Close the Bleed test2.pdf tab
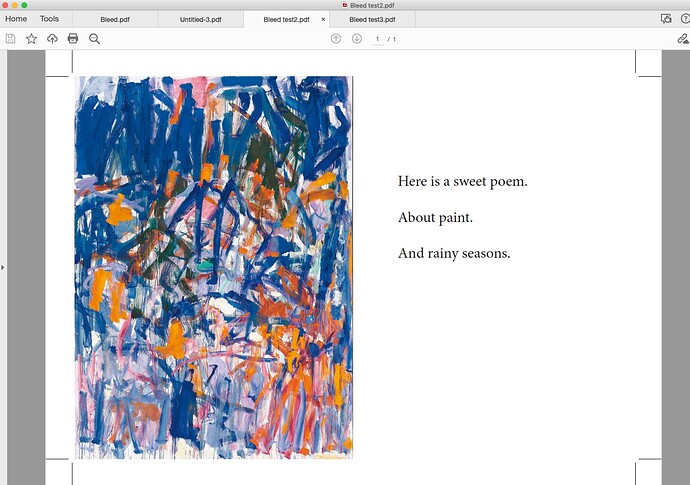This screenshot has height=485, width=690. click(323, 19)
